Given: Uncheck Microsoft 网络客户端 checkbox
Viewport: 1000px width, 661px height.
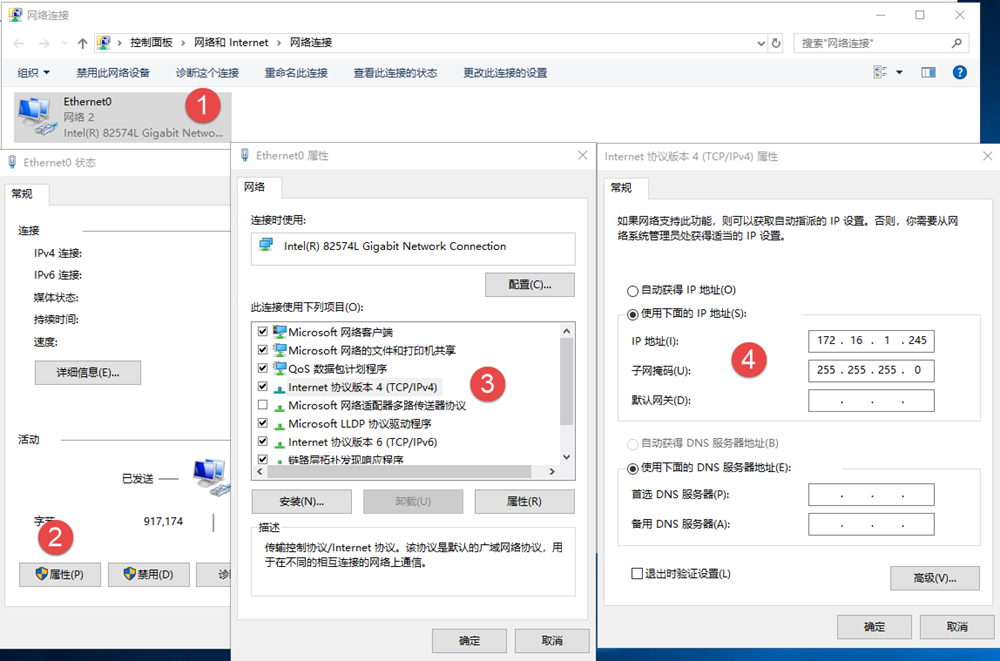Looking at the screenshot, I should pyautogui.click(x=263, y=332).
